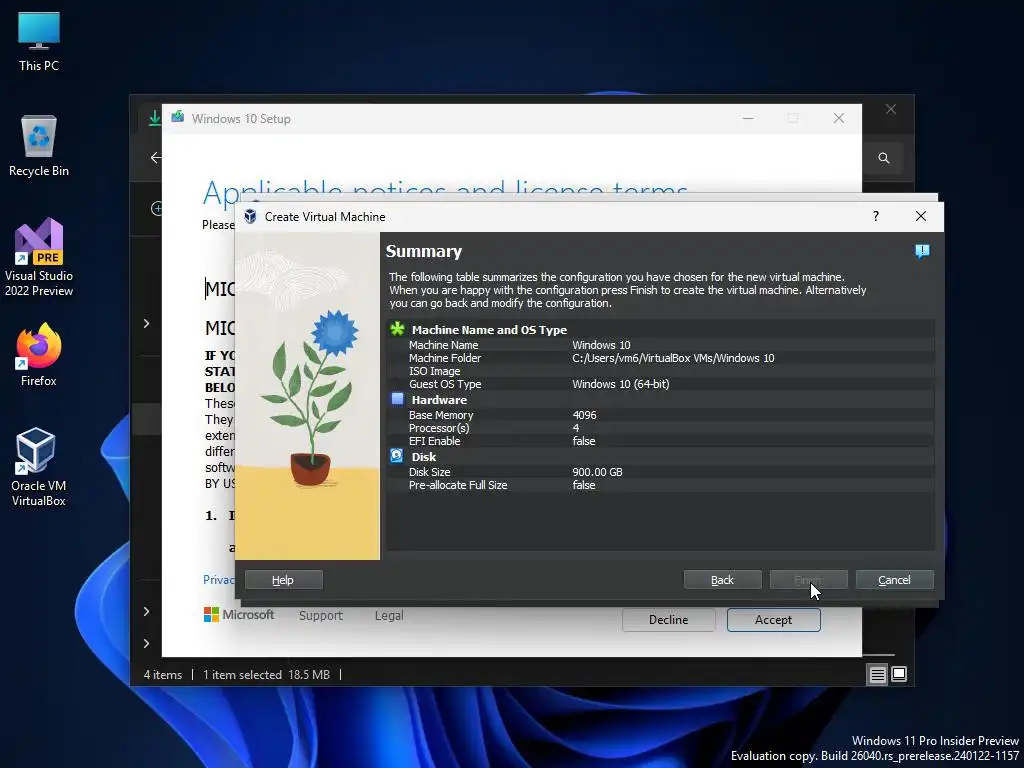The width and height of the screenshot is (1024, 768).
Task: Click the Disk section icon
Action: 396,456
